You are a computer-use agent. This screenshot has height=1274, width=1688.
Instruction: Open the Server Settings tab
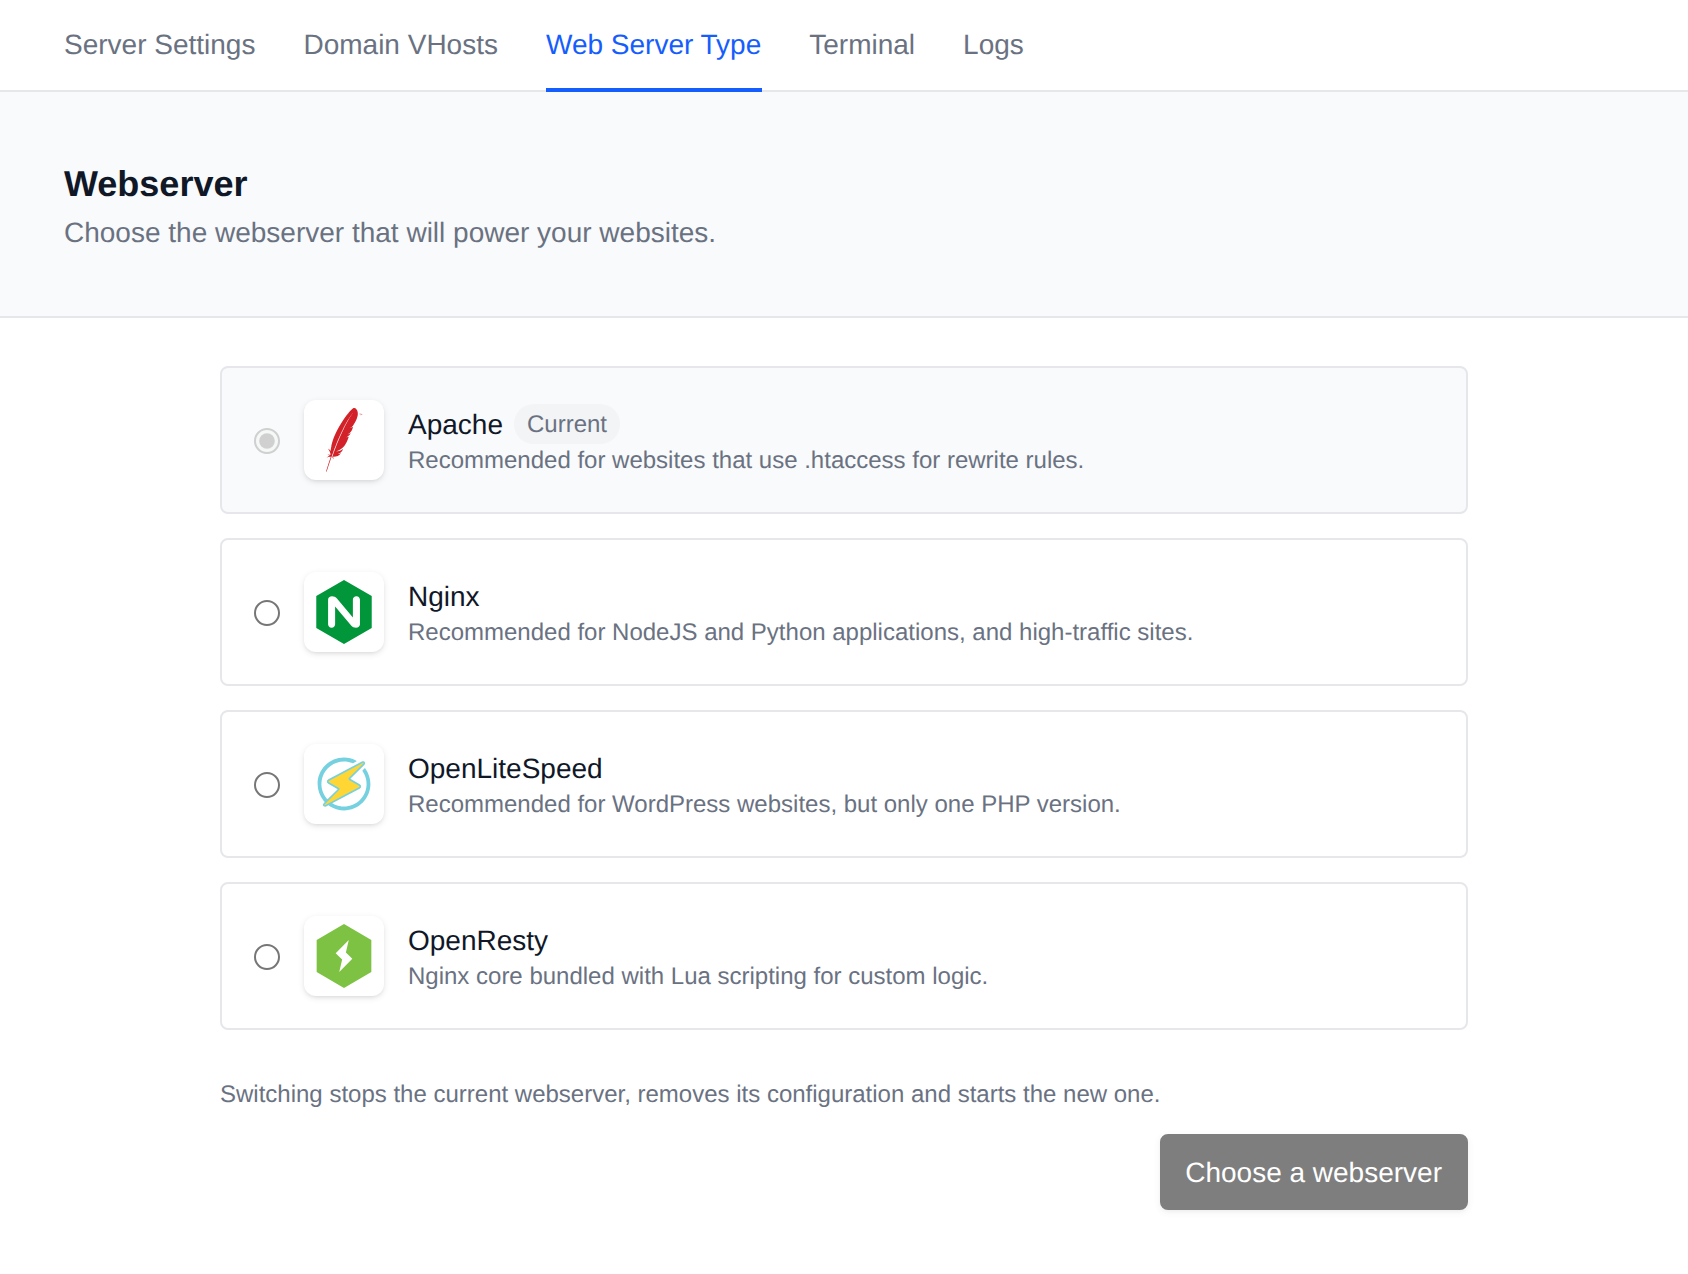[x=160, y=45]
